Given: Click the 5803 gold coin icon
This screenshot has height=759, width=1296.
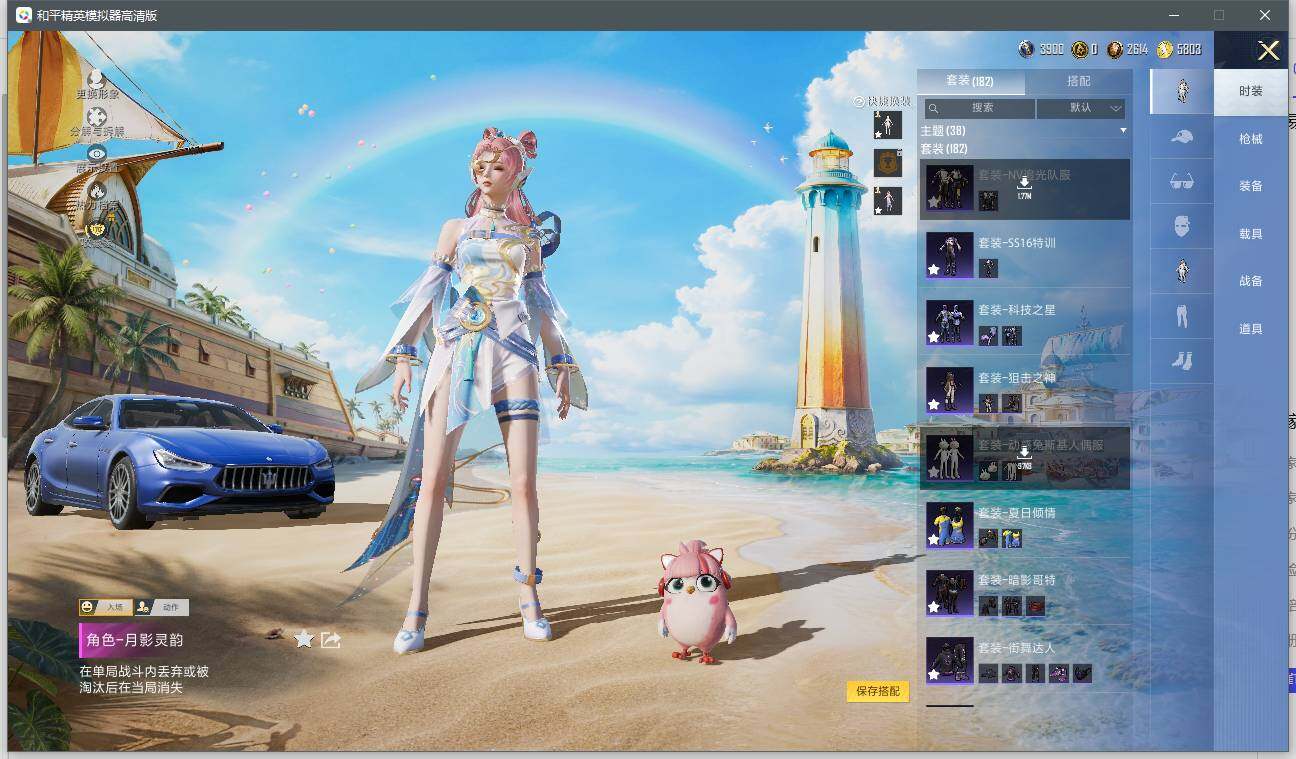Looking at the screenshot, I should [x=1165, y=49].
